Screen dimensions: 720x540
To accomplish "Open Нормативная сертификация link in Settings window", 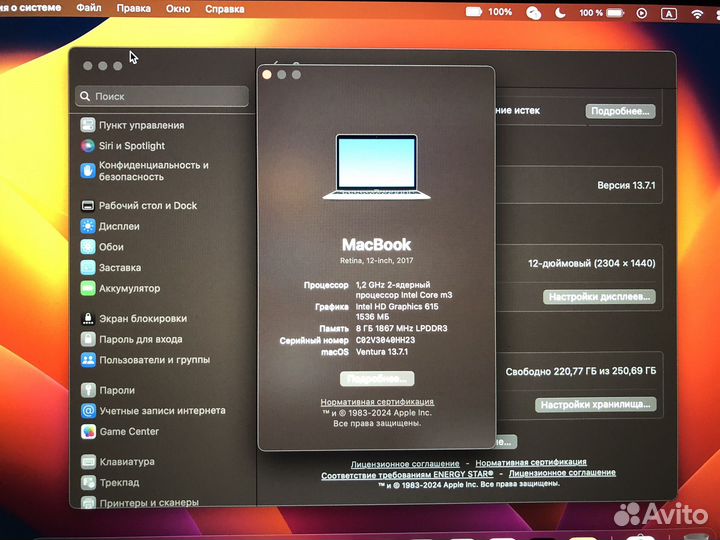I will [531, 462].
